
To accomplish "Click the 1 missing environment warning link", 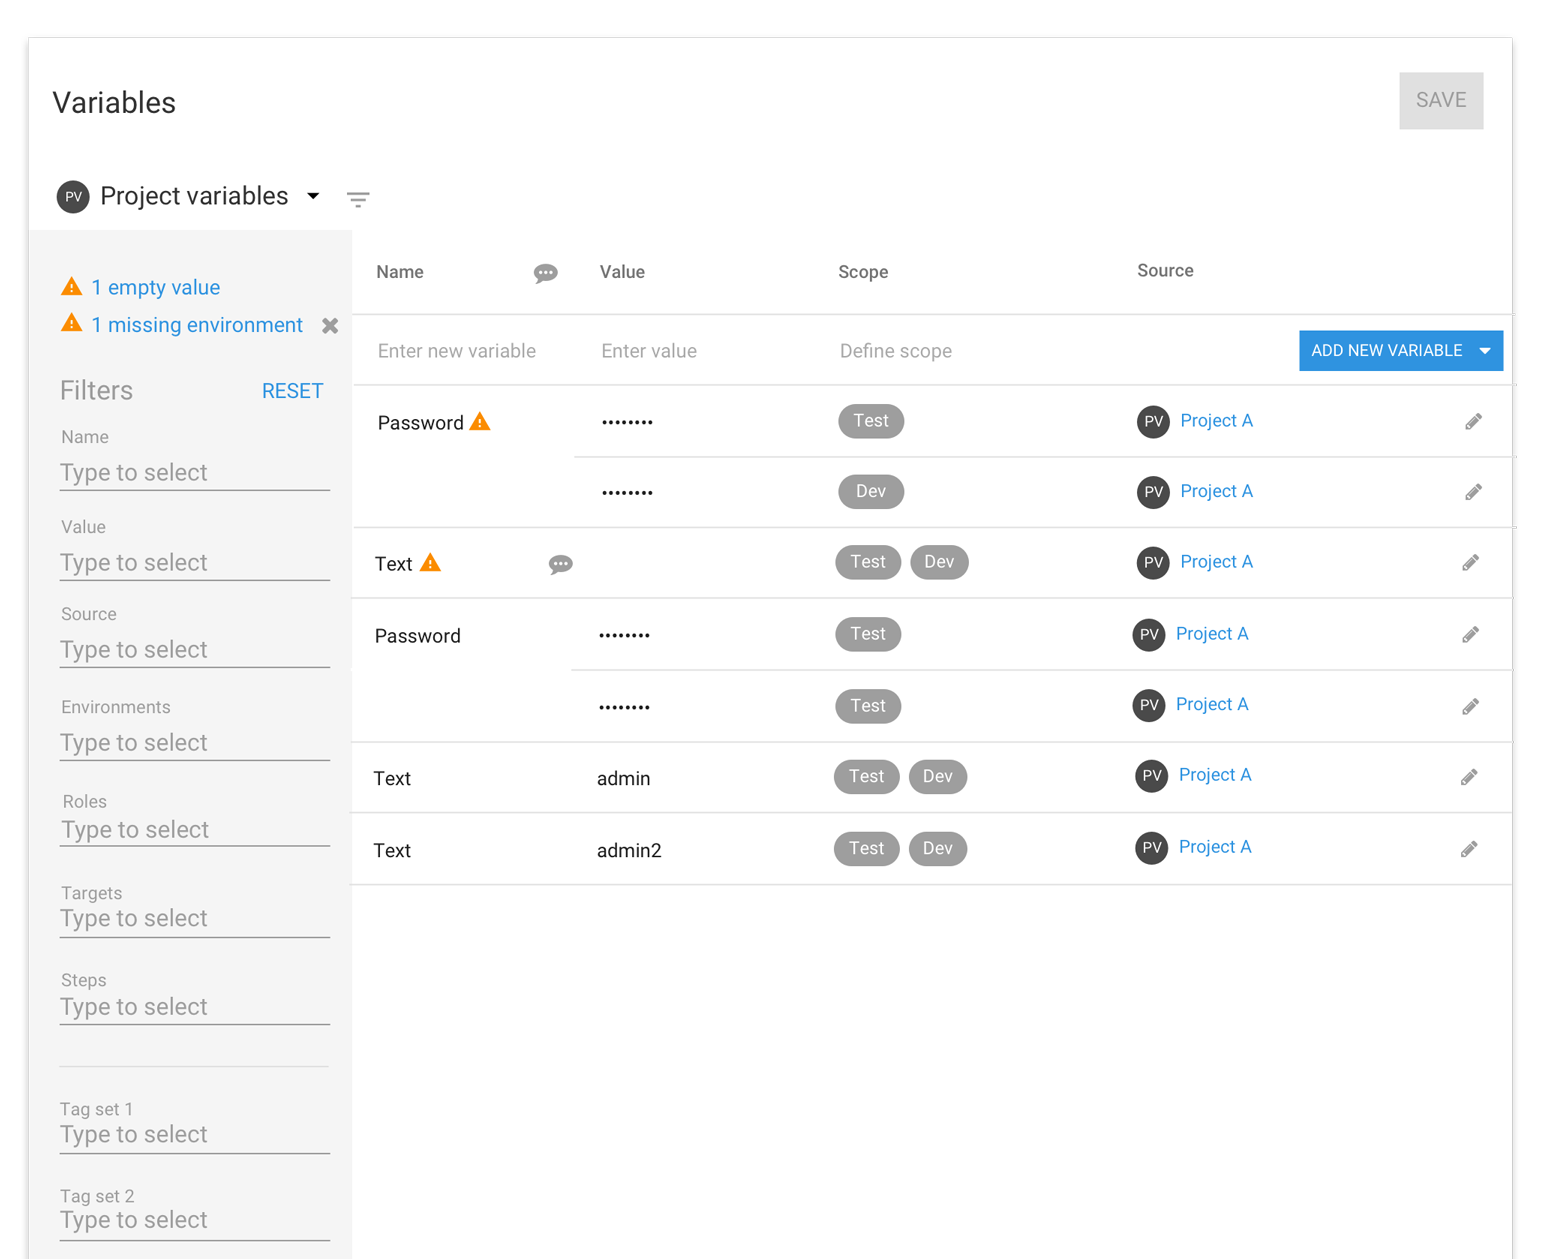I will pyautogui.click(x=196, y=324).
